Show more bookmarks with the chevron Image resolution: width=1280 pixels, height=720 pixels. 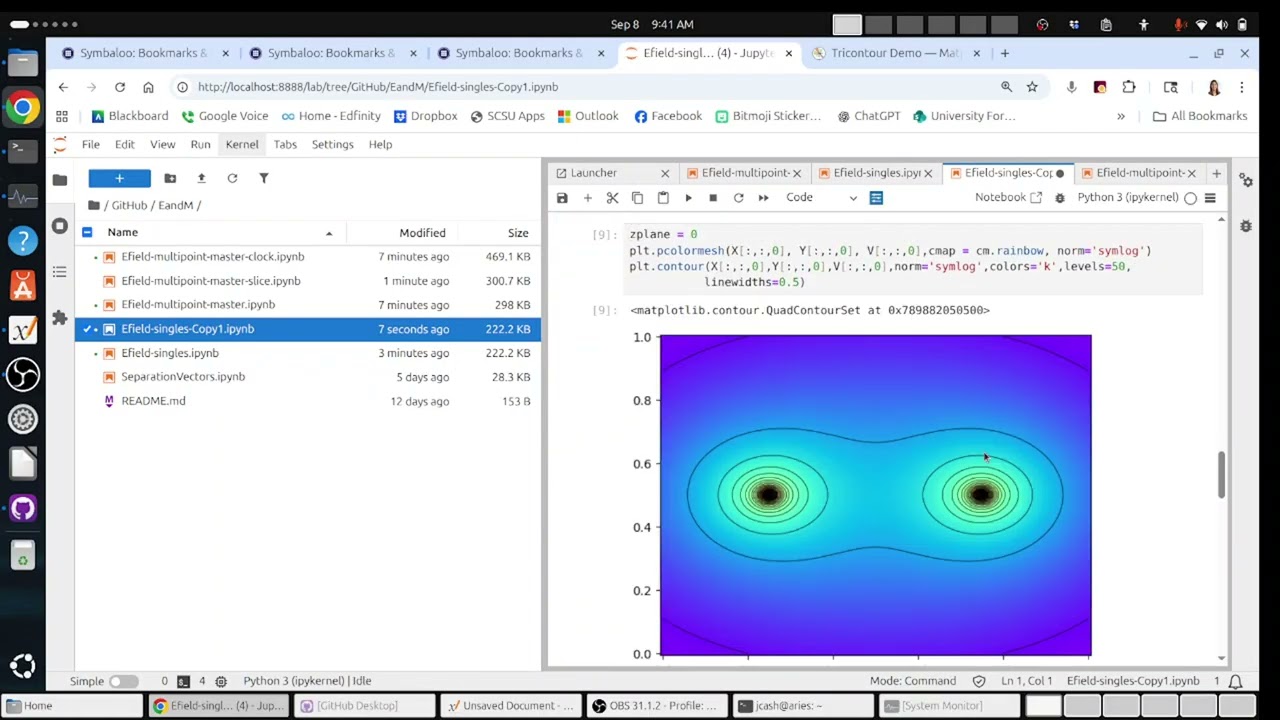[x=1120, y=116]
